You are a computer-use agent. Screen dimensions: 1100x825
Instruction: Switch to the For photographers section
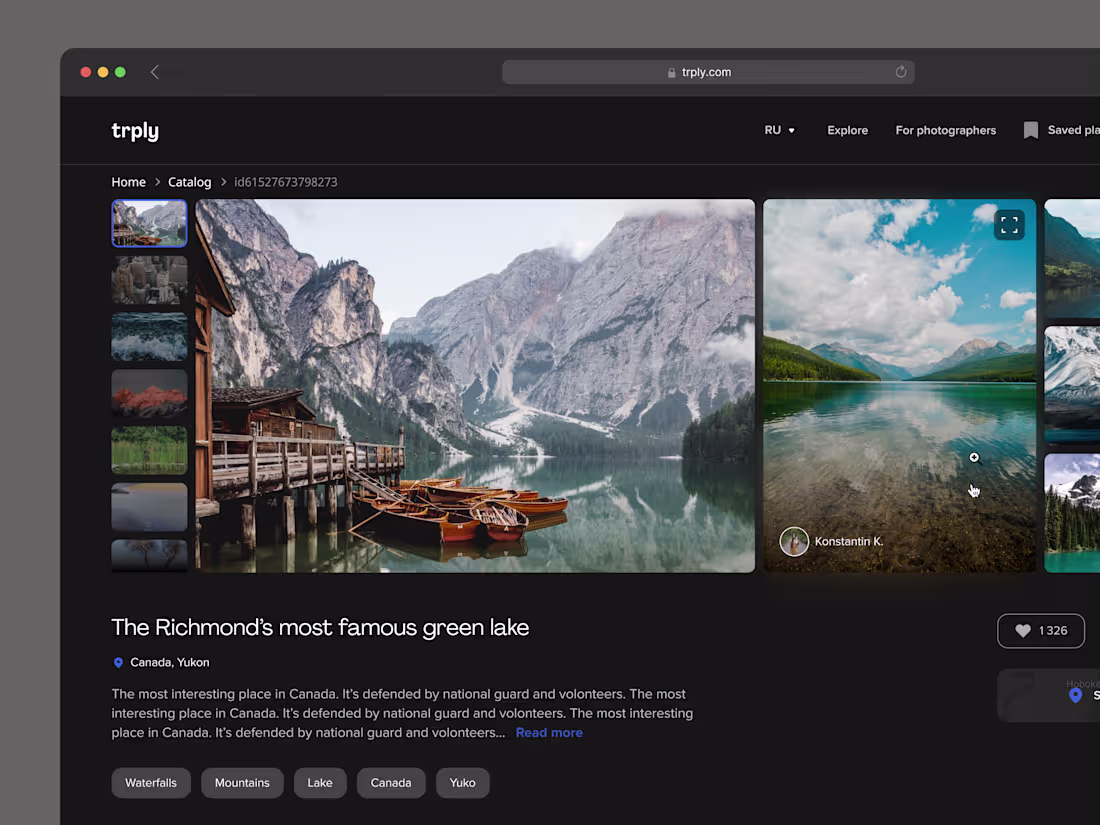click(945, 130)
